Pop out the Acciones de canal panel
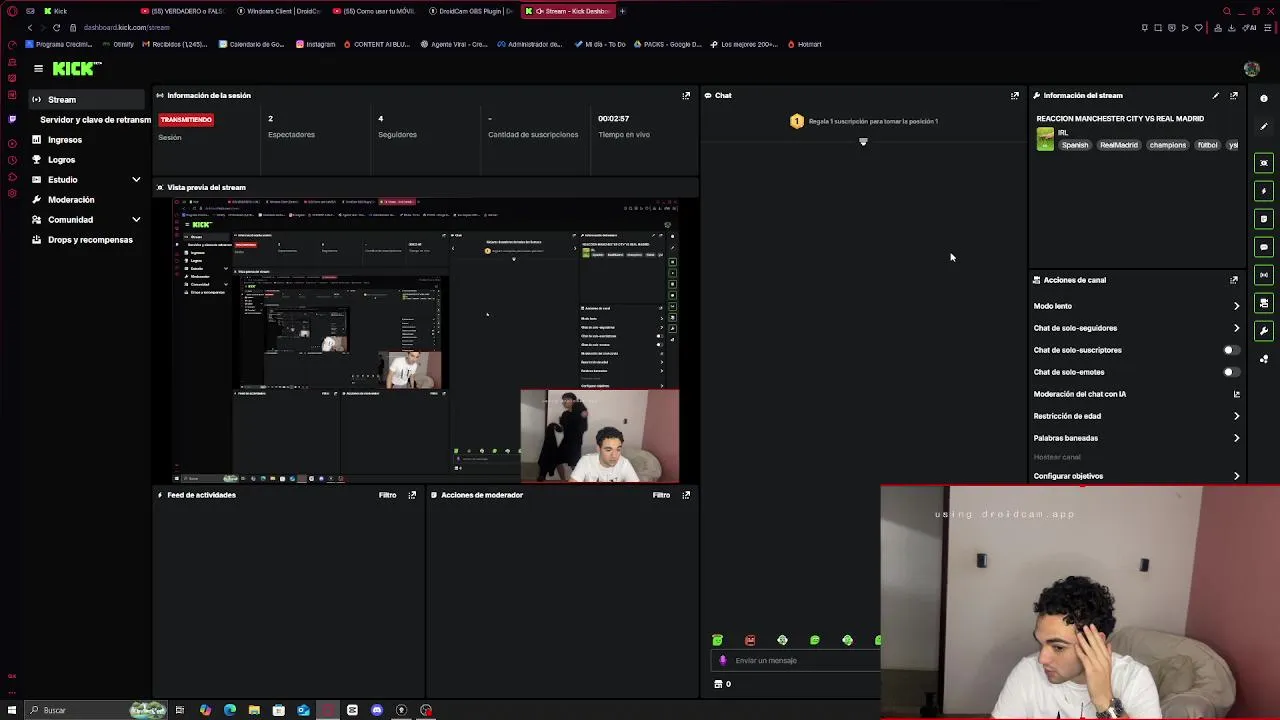 1234,280
